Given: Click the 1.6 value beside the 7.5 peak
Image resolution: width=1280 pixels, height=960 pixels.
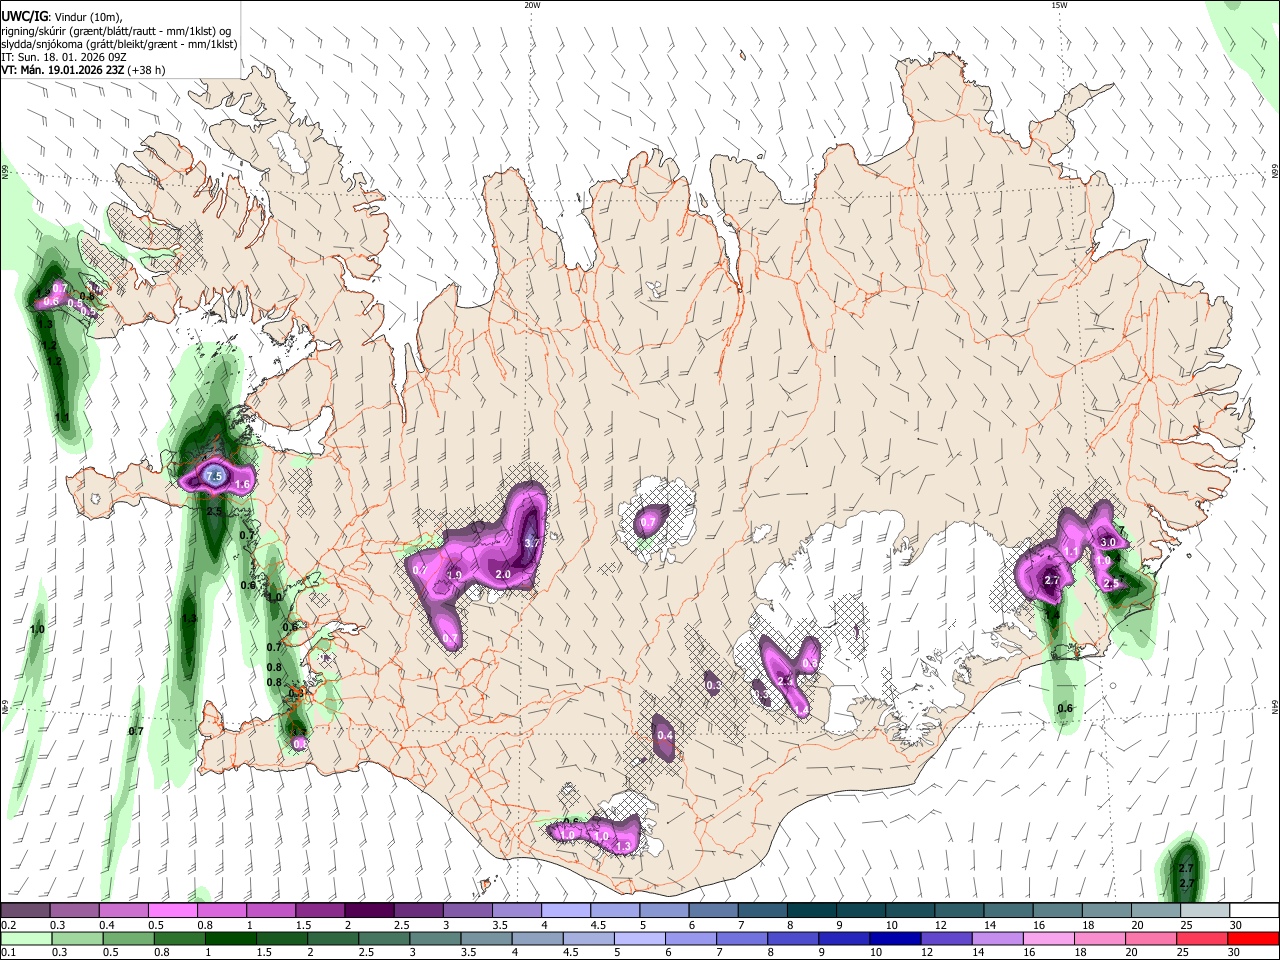Looking at the screenshot, I should (242, 485).
